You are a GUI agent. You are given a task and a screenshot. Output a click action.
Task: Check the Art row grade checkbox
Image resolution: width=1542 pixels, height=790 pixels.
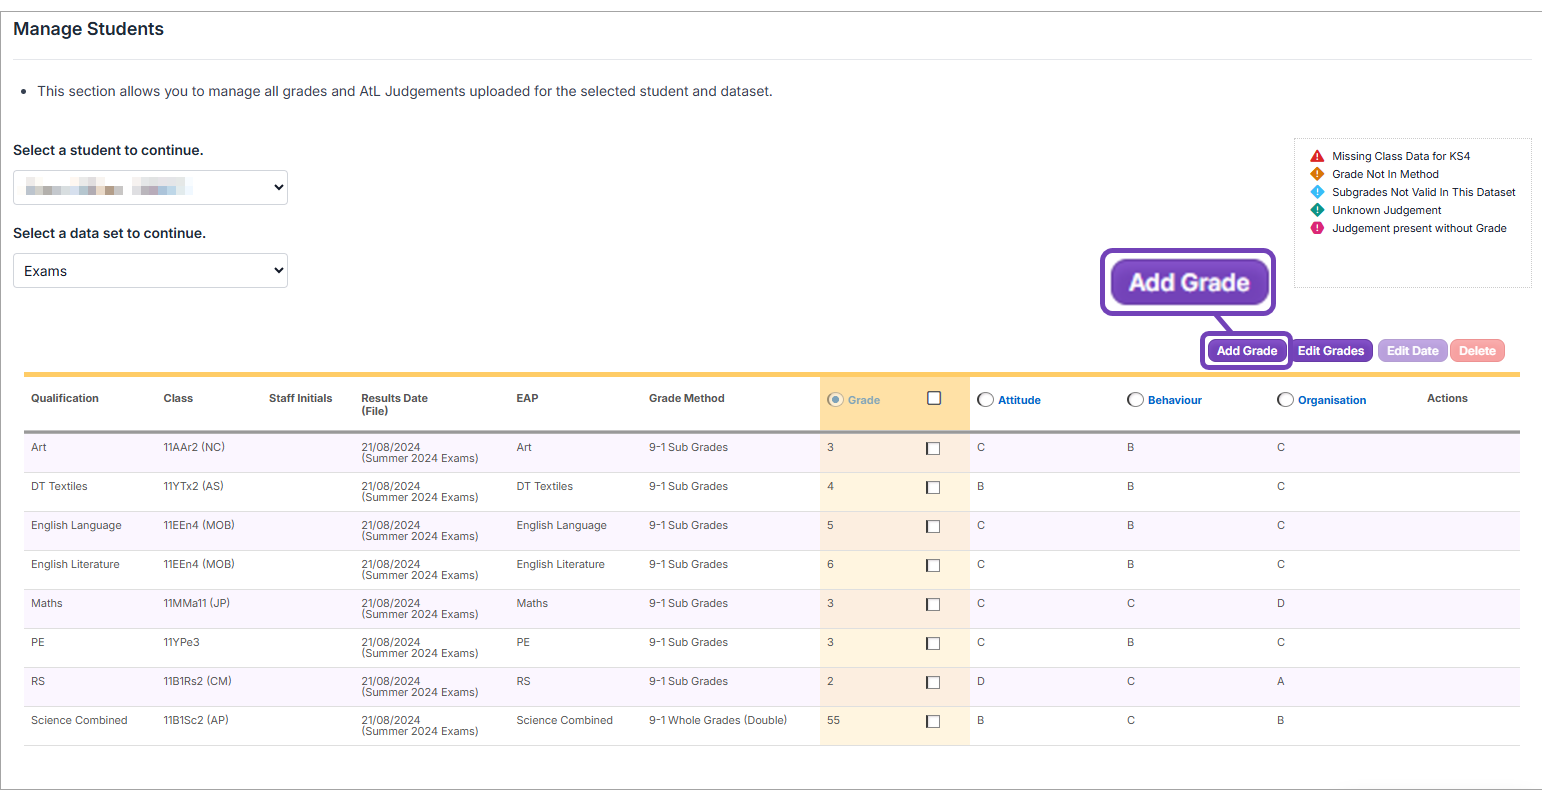pos(933,449)
